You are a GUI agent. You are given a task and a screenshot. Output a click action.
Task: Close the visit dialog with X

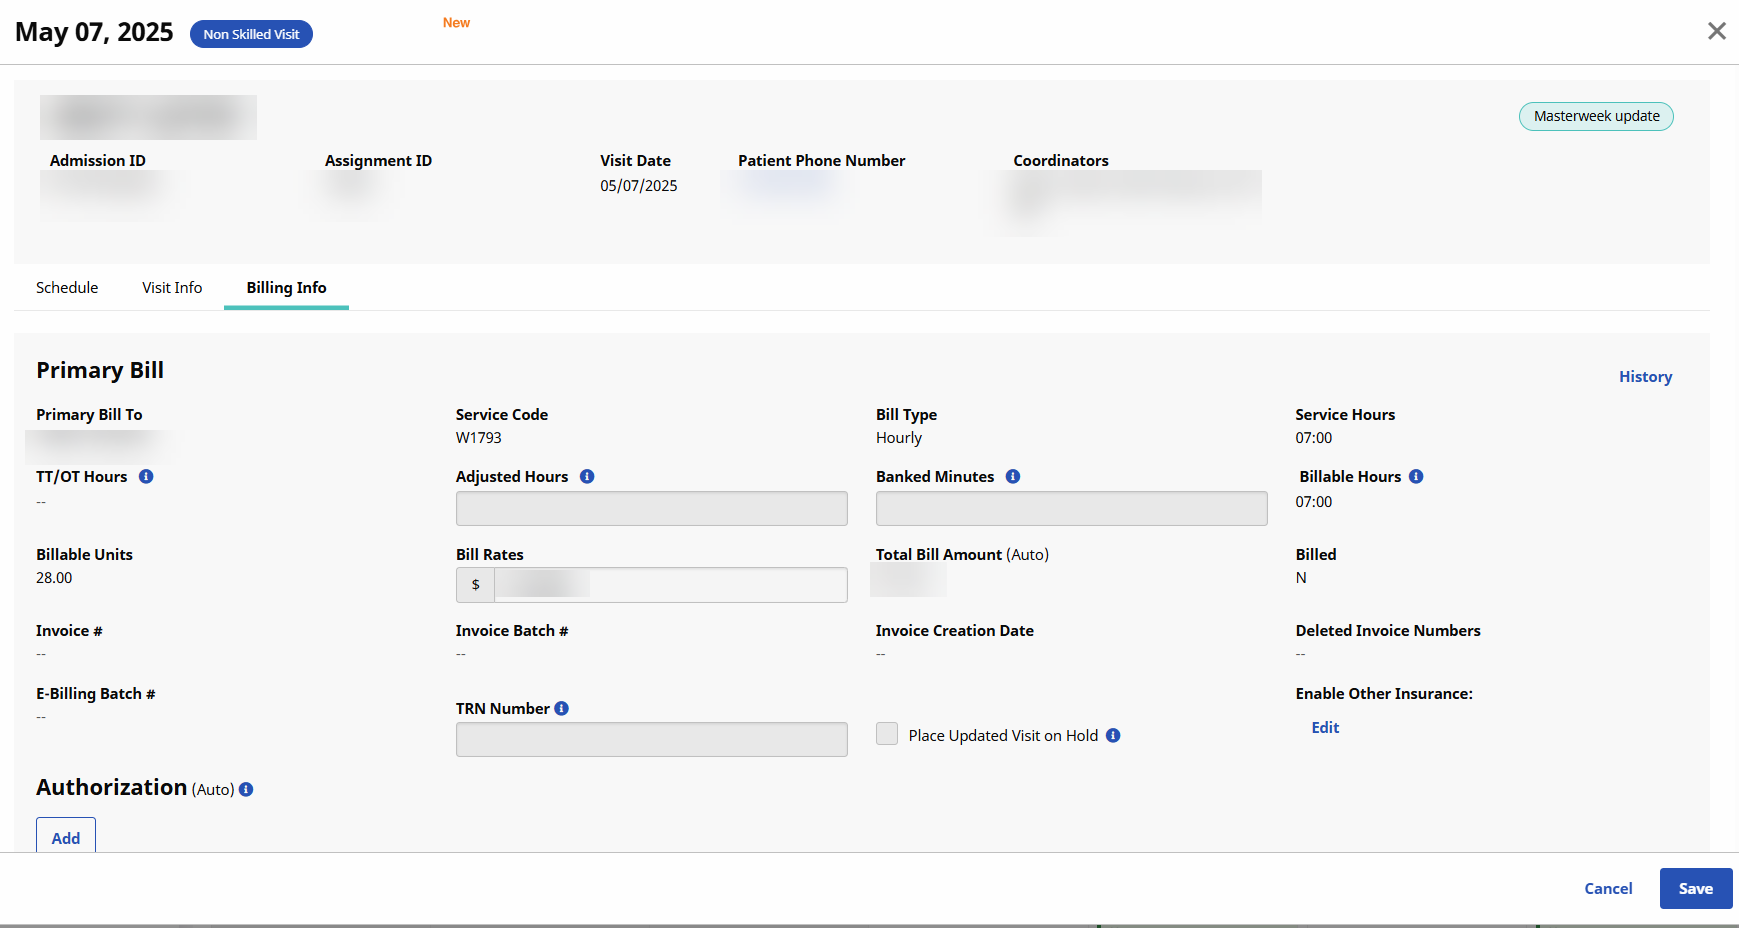point(1716,31)
